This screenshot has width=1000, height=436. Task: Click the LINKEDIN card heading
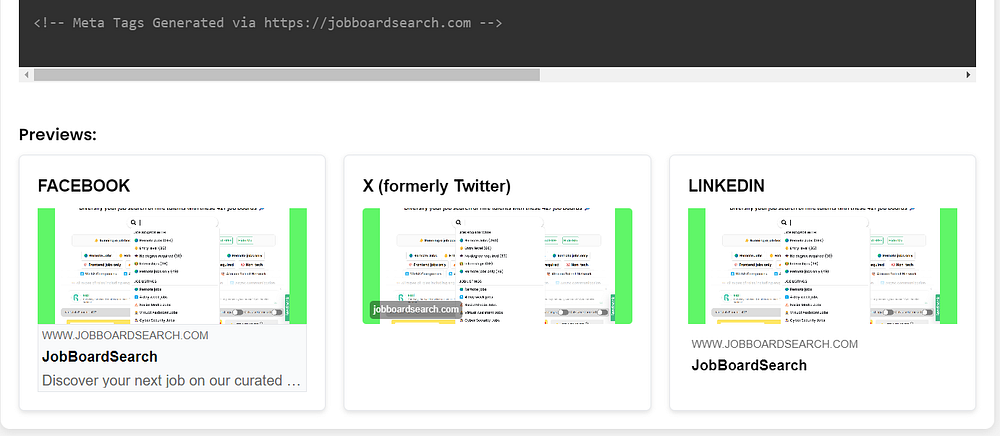[x=726, y=186]
